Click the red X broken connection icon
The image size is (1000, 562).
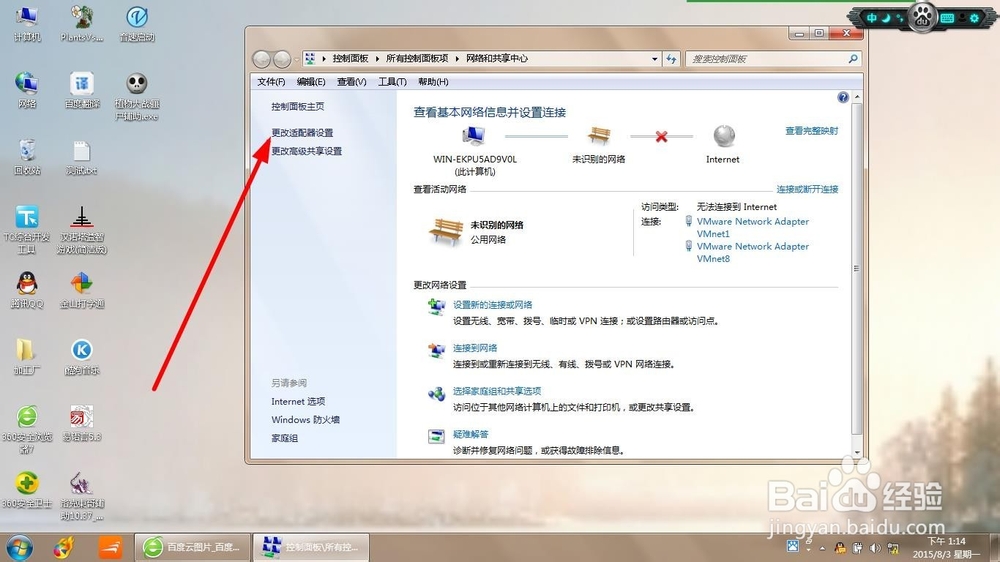(661, 137)
